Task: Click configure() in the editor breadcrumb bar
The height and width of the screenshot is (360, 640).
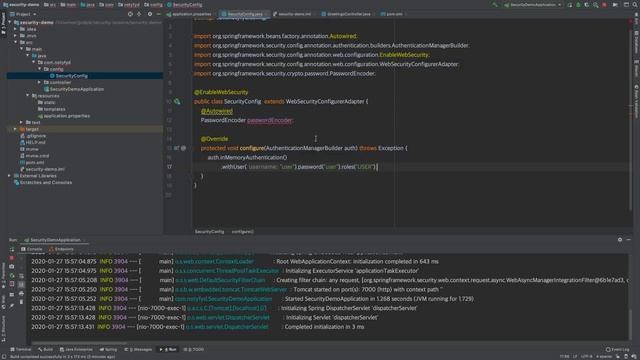Action: (242, 231)
